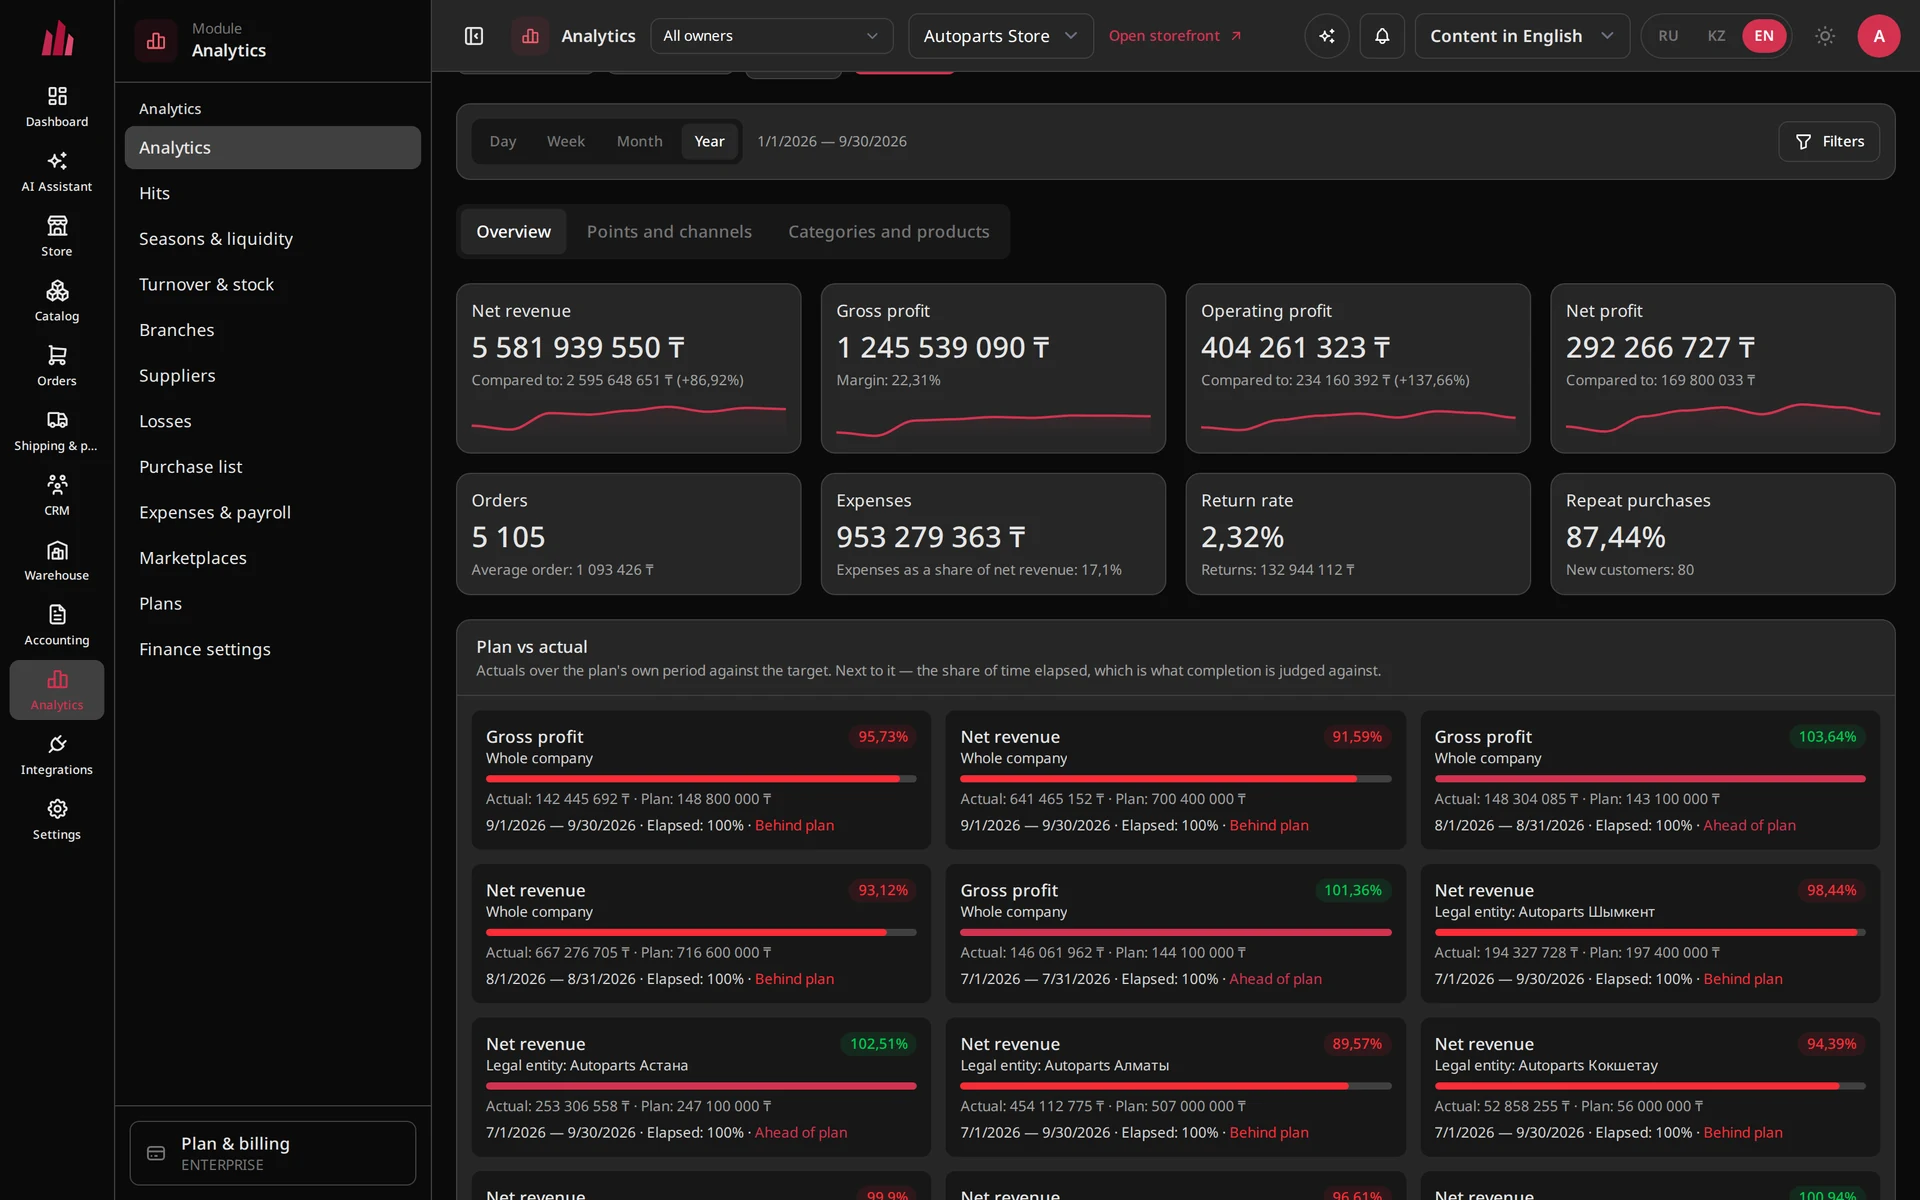
Task: Open Finance settings
Action: click(273, 650)
